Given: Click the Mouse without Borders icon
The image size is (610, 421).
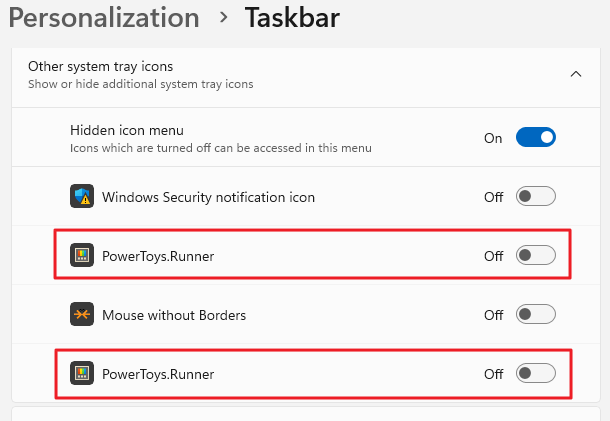Looking at the screenshot, I should (82, 315).
